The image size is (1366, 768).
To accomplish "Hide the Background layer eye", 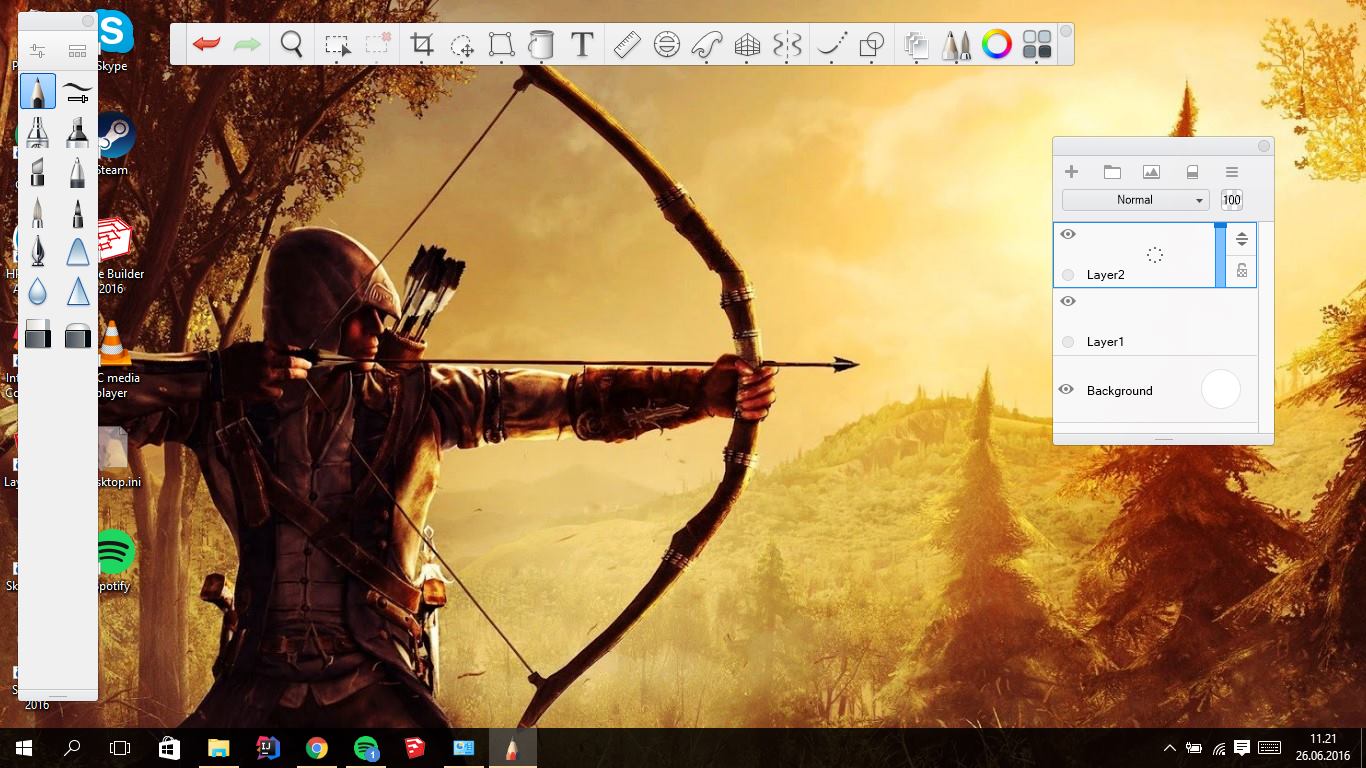I will pyautogui.click(x=1067, y=390).
